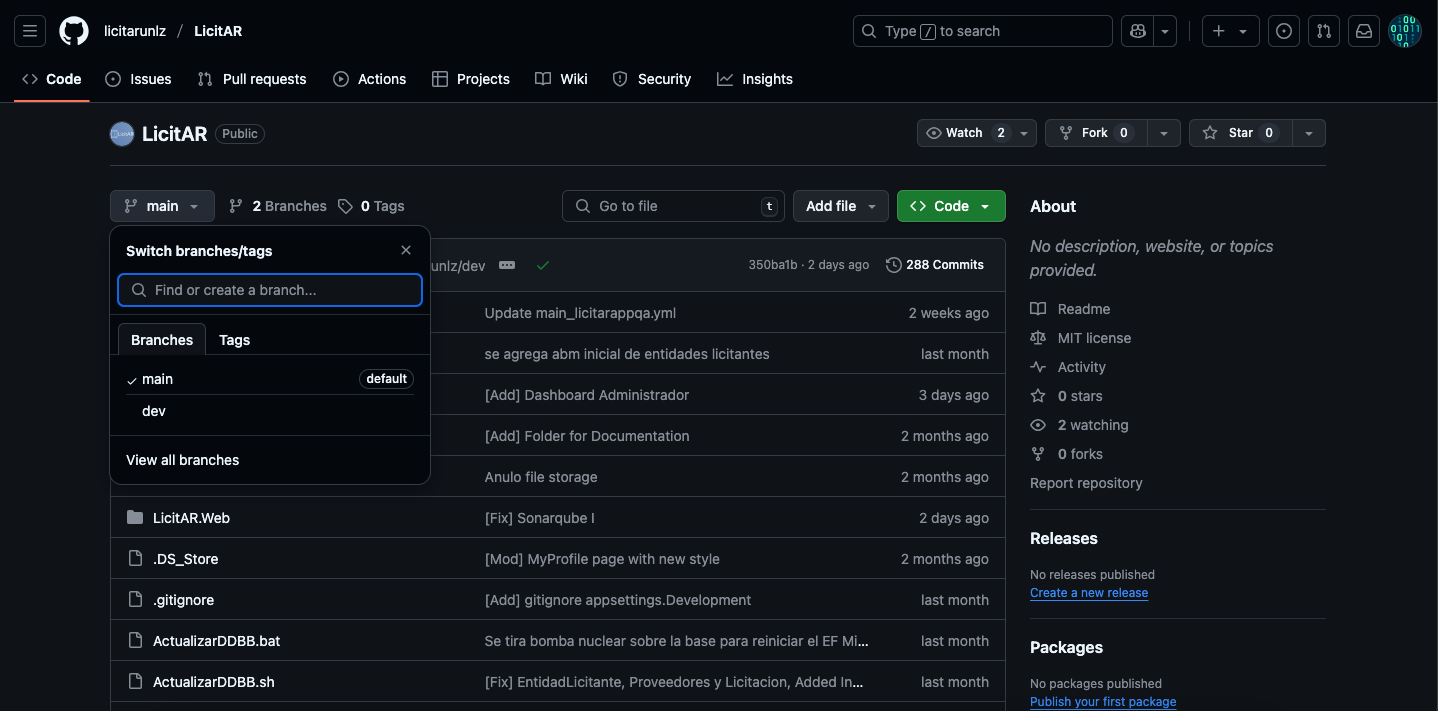
Task: Expand the Fork options arrow
Action: point(1163,133)
